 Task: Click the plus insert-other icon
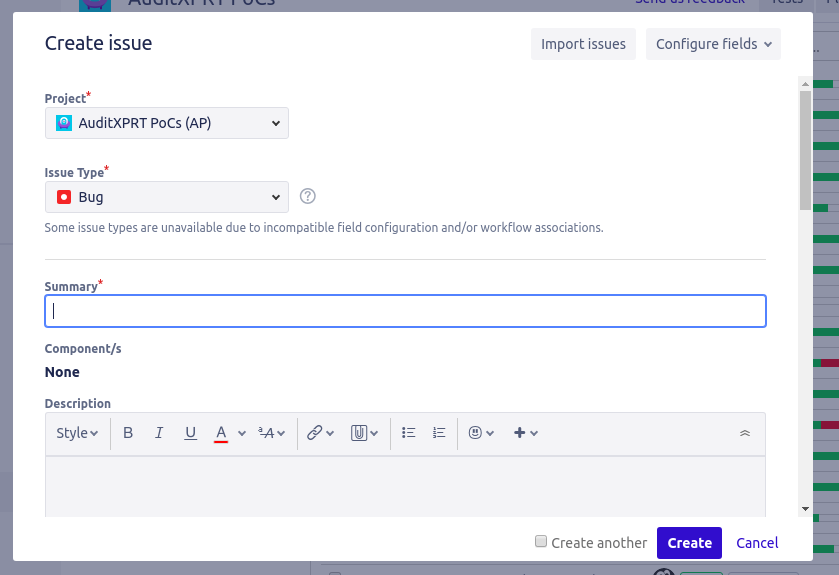click(520, 433)
